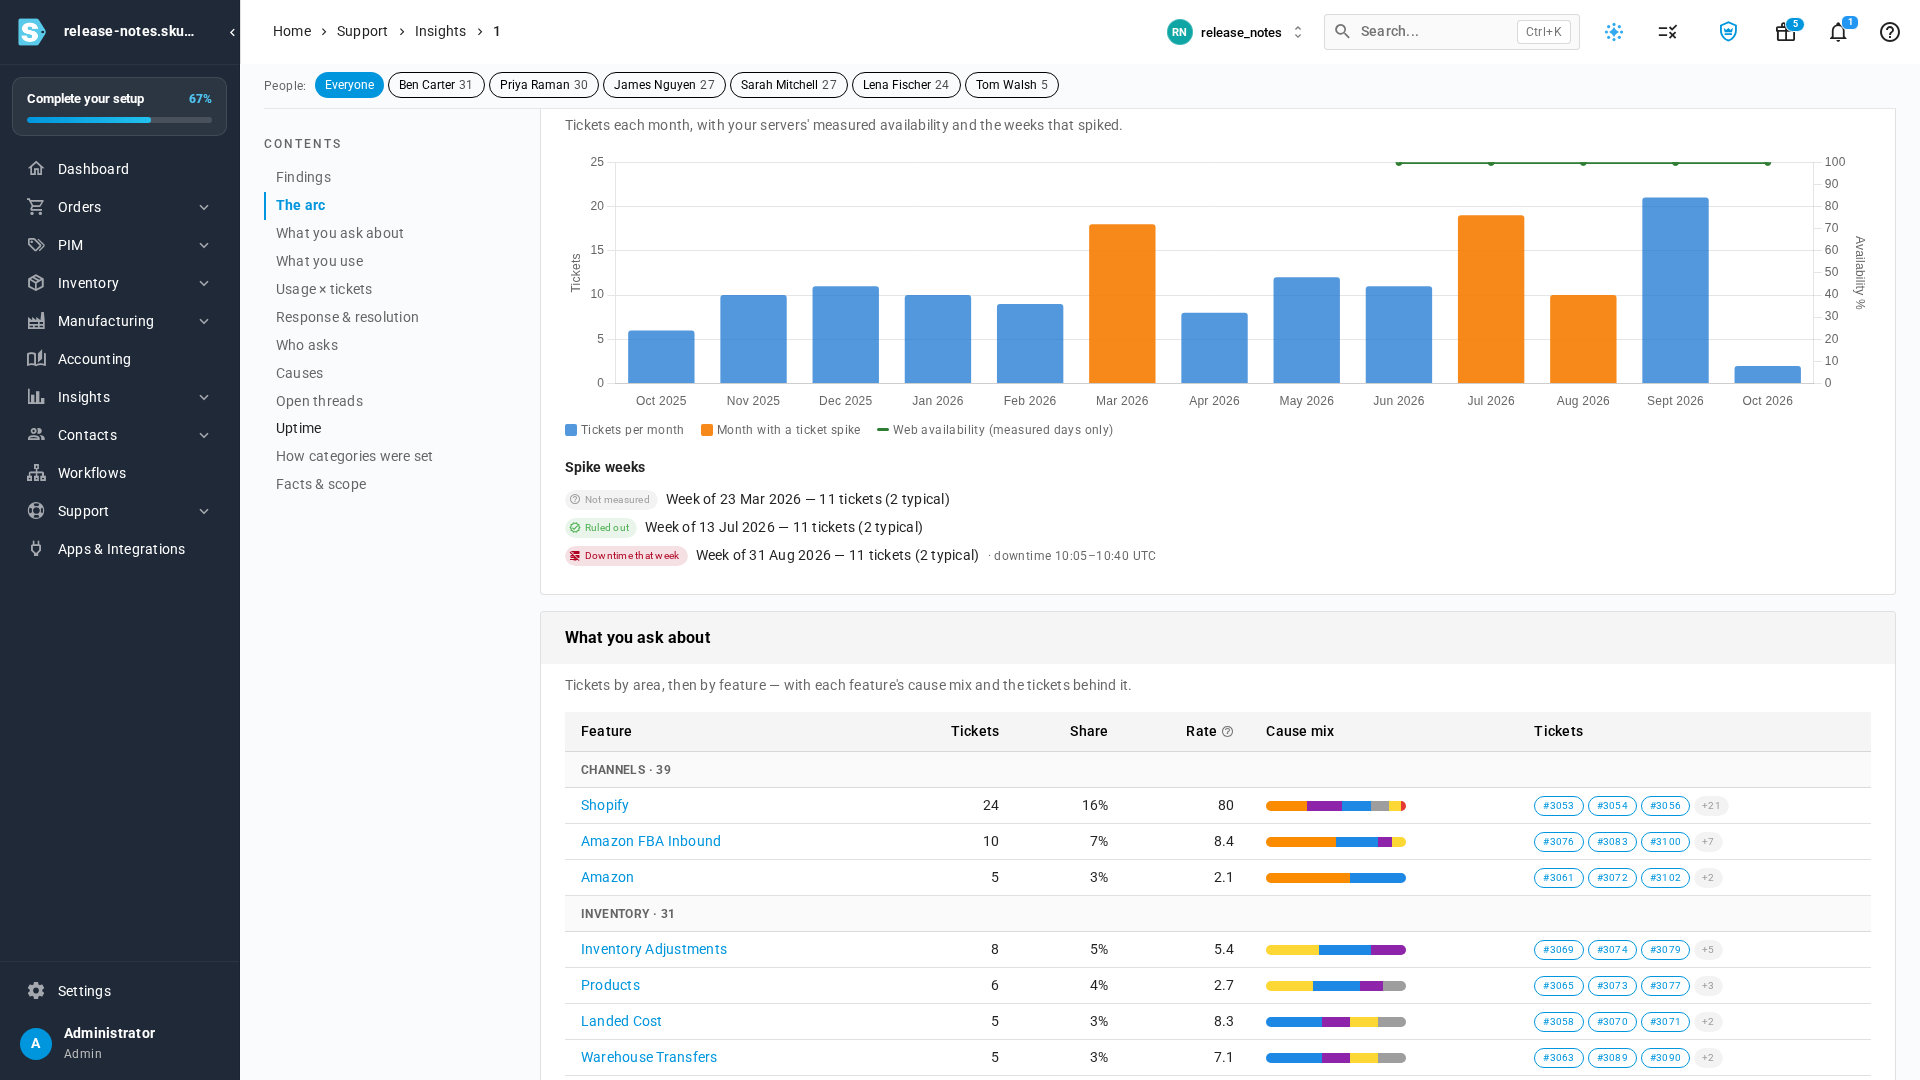Image resolution: width=1920 pixels, height=1080 pixels.
Task: Click the setup progress bar
Action: tap(119, 120)
